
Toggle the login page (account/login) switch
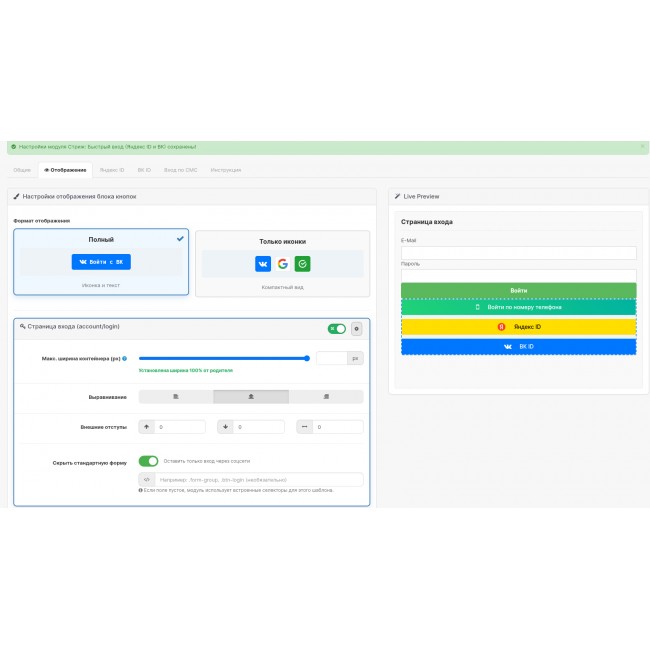pos(337,328)
